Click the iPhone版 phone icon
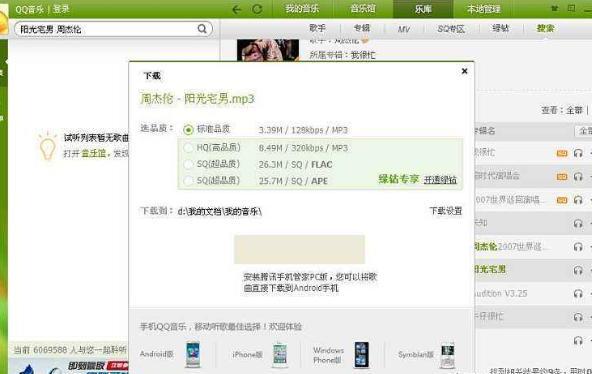 (280, 354)
